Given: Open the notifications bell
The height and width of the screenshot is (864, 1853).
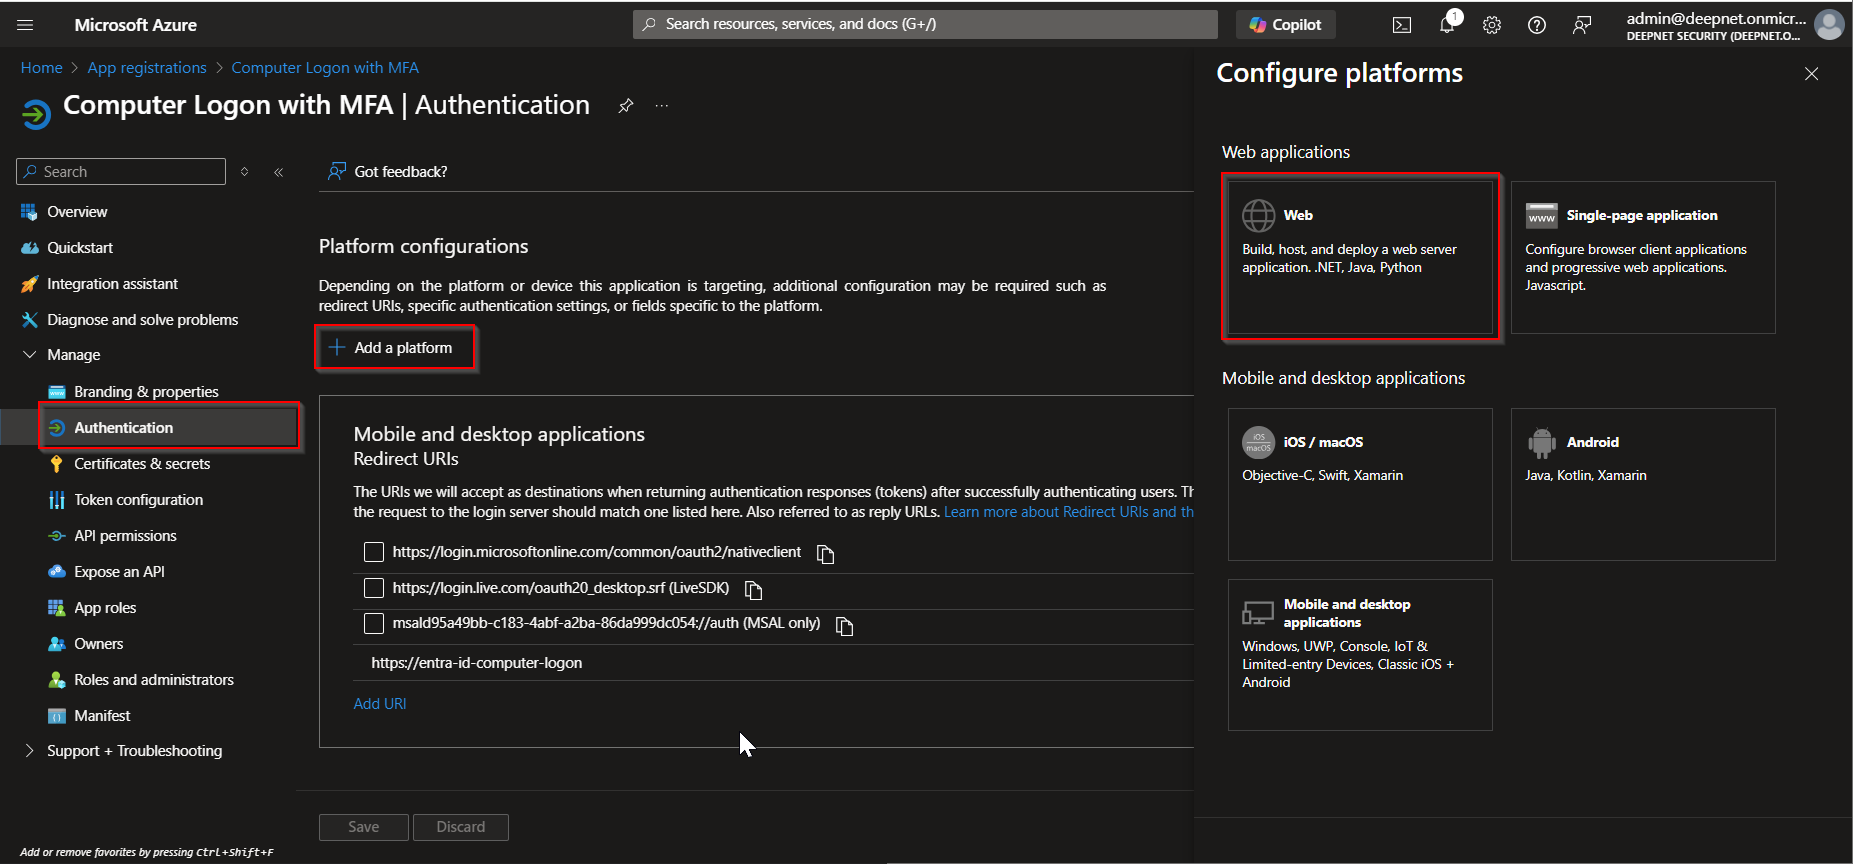Looking at the screenshot, I should pos(1447,25).
